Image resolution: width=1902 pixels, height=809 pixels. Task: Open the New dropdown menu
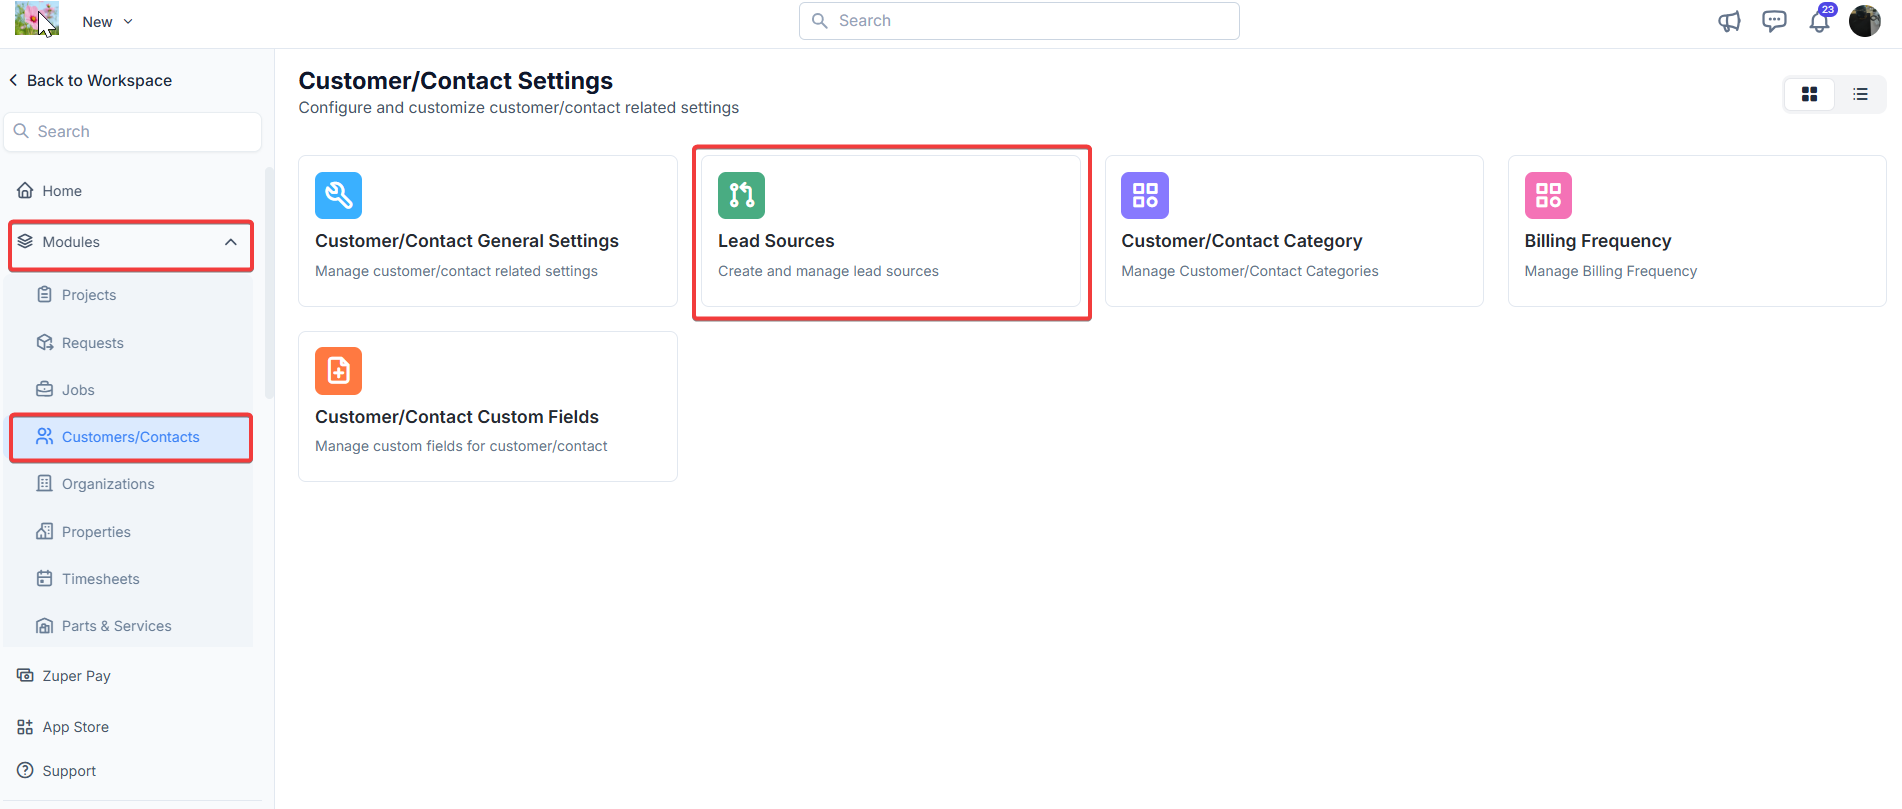click(x=107, y=21)
